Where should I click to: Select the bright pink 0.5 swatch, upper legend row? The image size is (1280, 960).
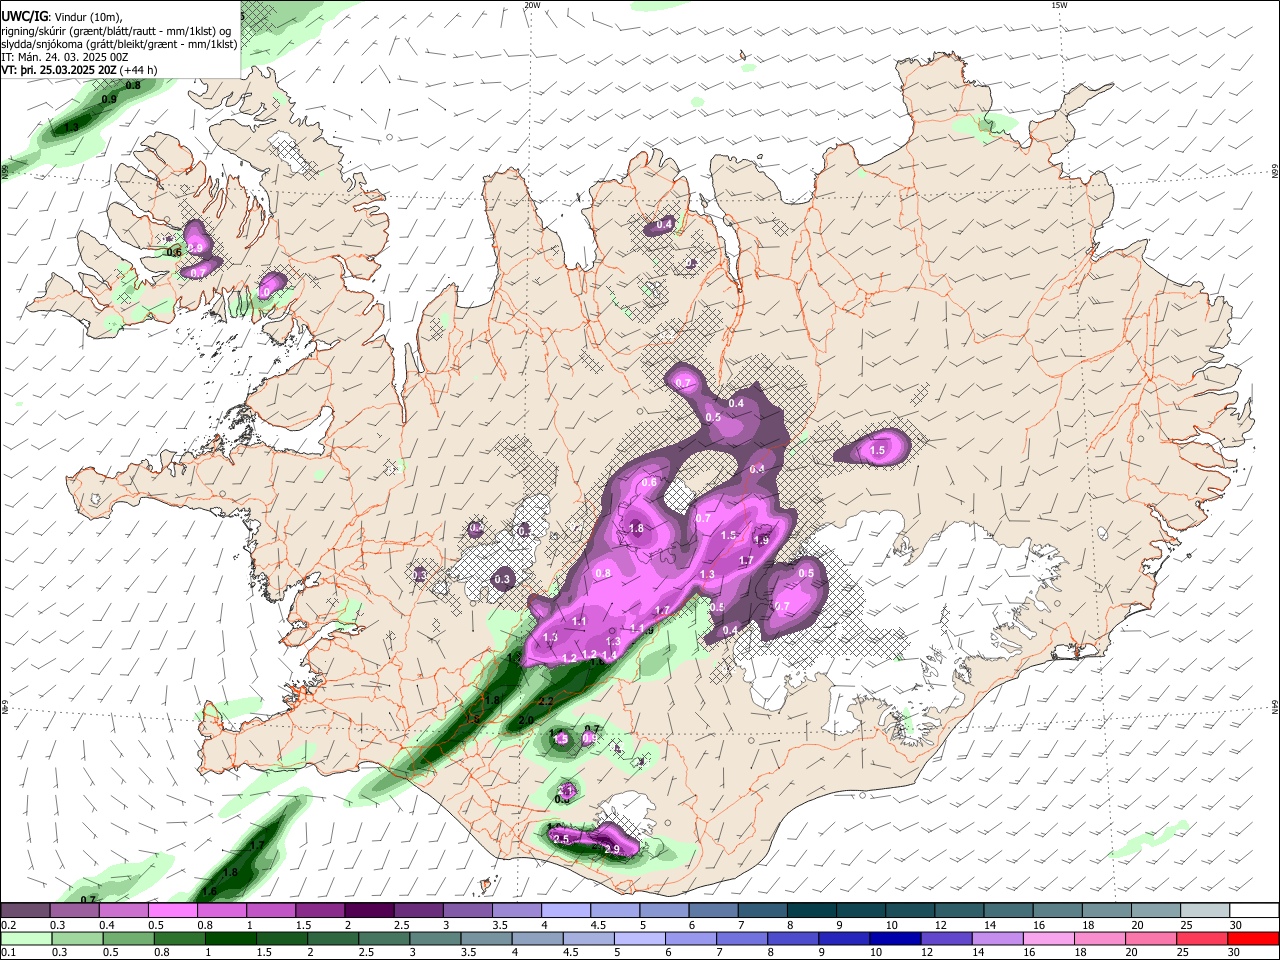(x=173, y=911)
